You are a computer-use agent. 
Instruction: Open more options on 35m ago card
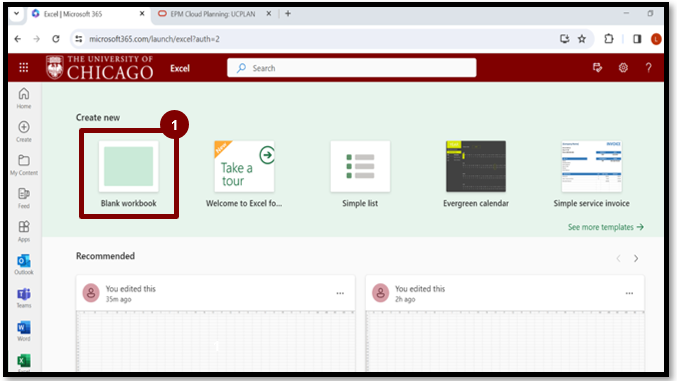pos(340,293)
